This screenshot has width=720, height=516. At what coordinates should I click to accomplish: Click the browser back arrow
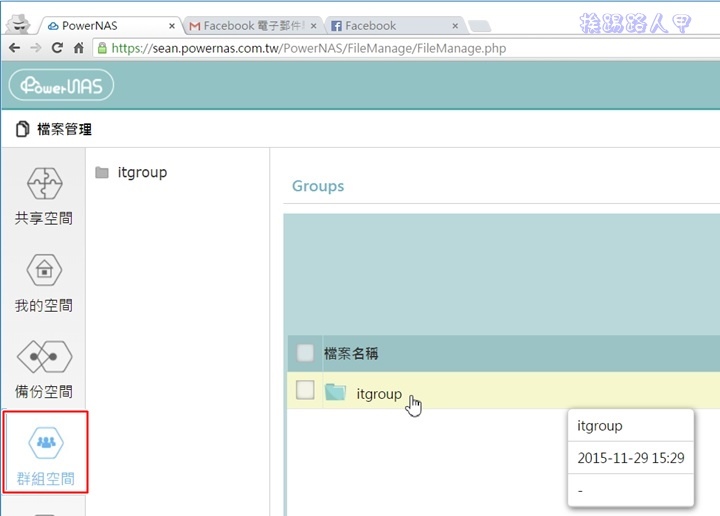pyautogui.click(x=14, y=47)
